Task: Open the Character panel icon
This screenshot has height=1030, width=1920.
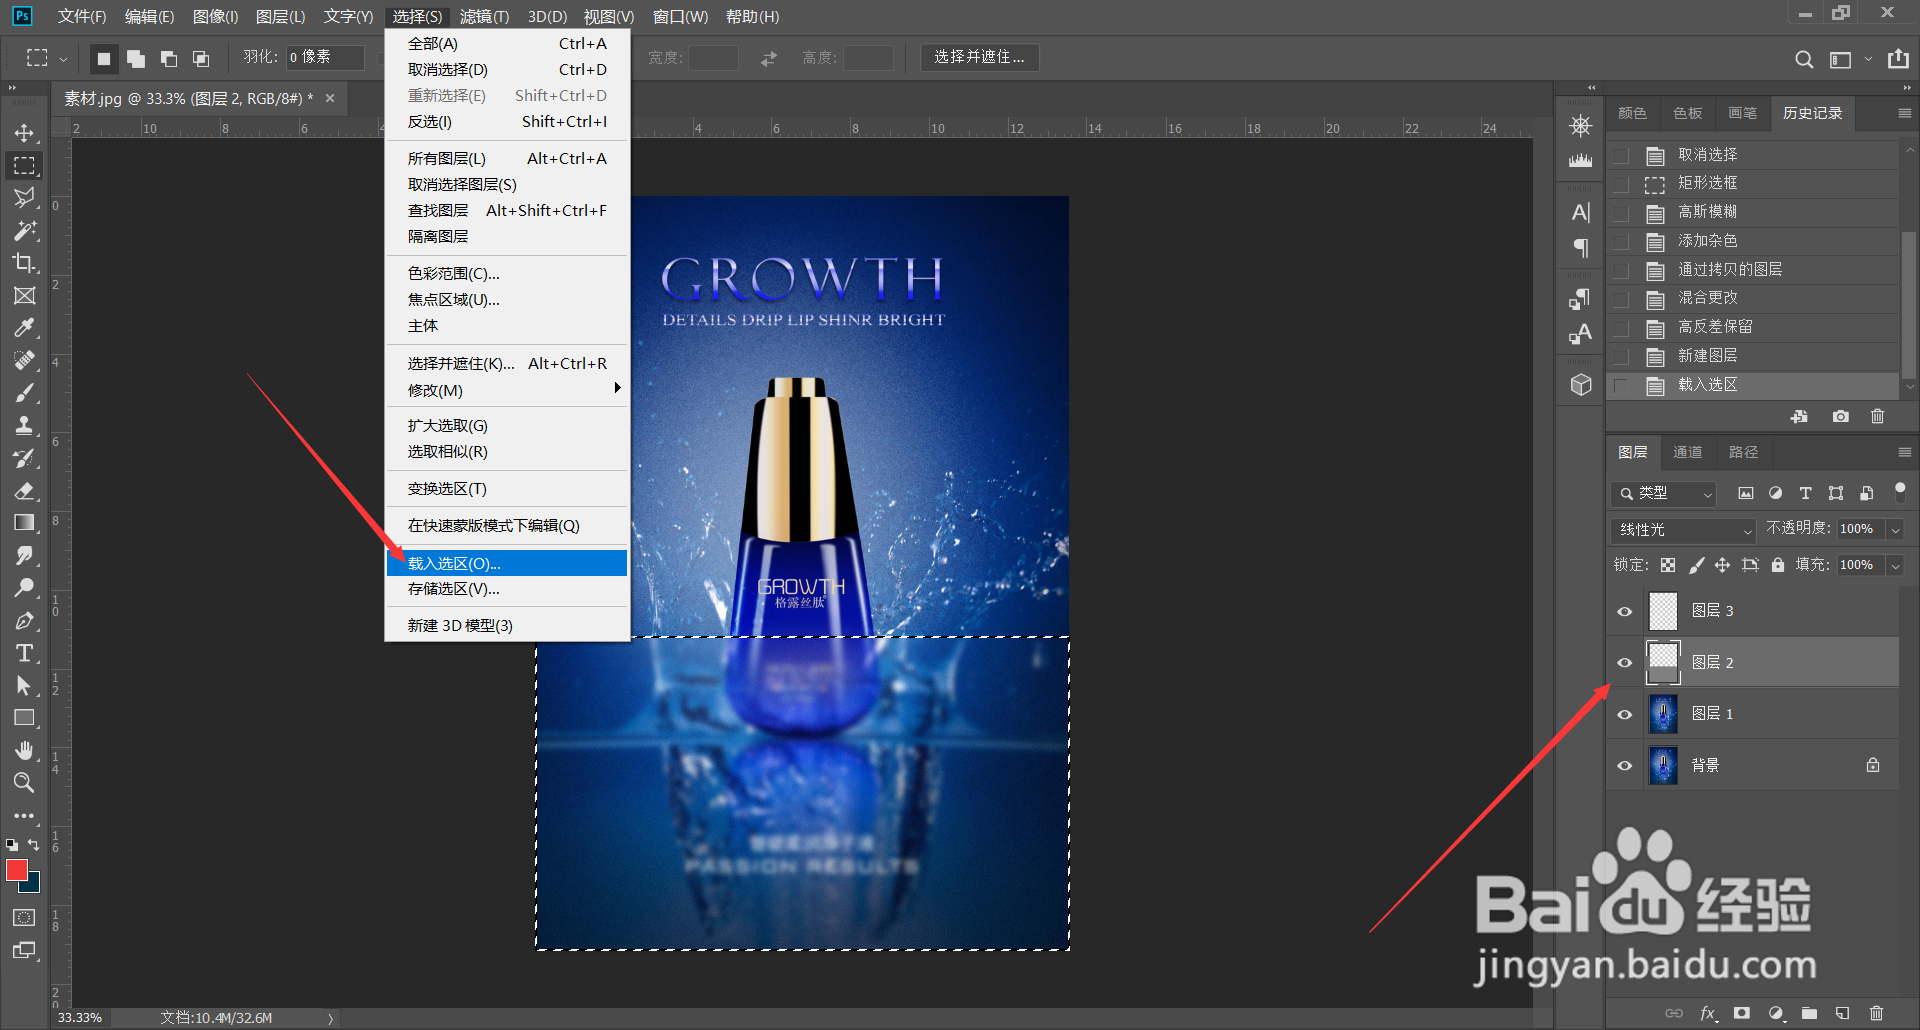Action: [x=1580, y=212]
